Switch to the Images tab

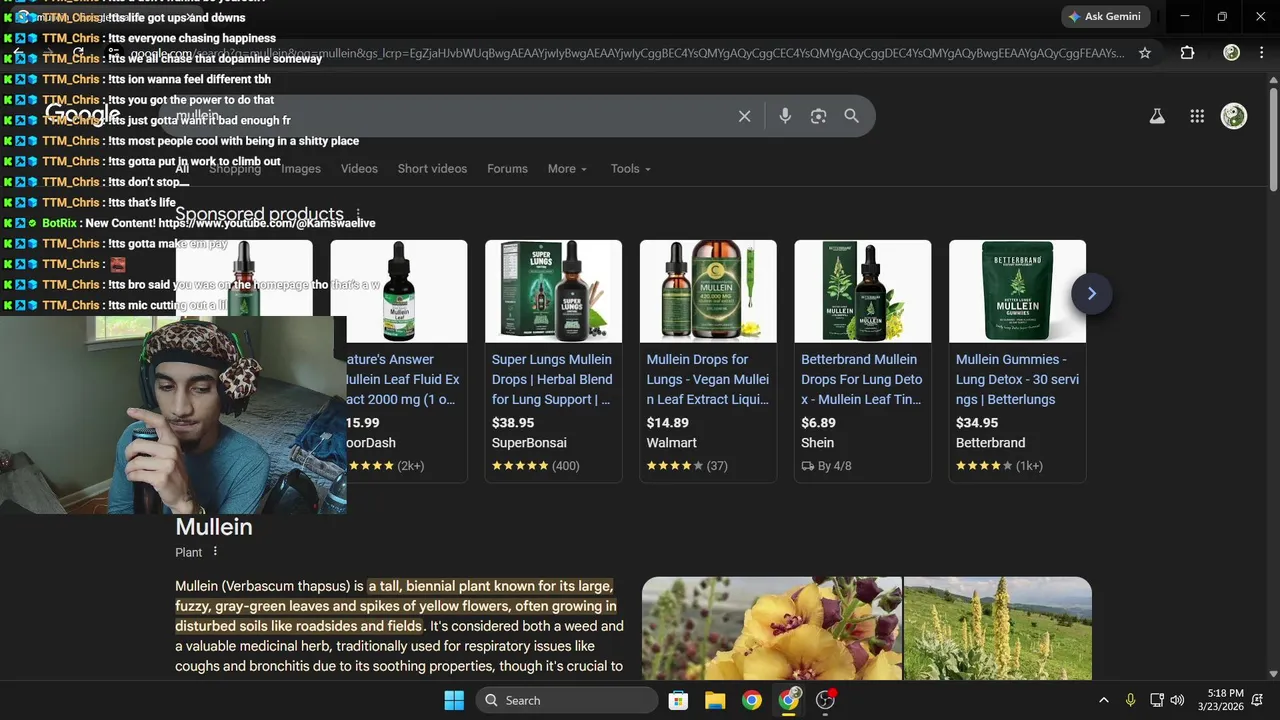301,169
